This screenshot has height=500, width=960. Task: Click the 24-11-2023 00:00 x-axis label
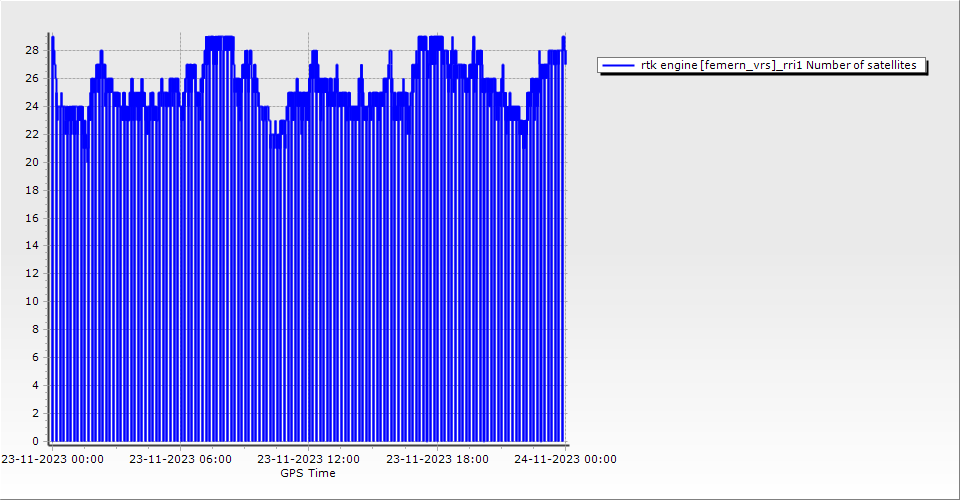[565, 459]
